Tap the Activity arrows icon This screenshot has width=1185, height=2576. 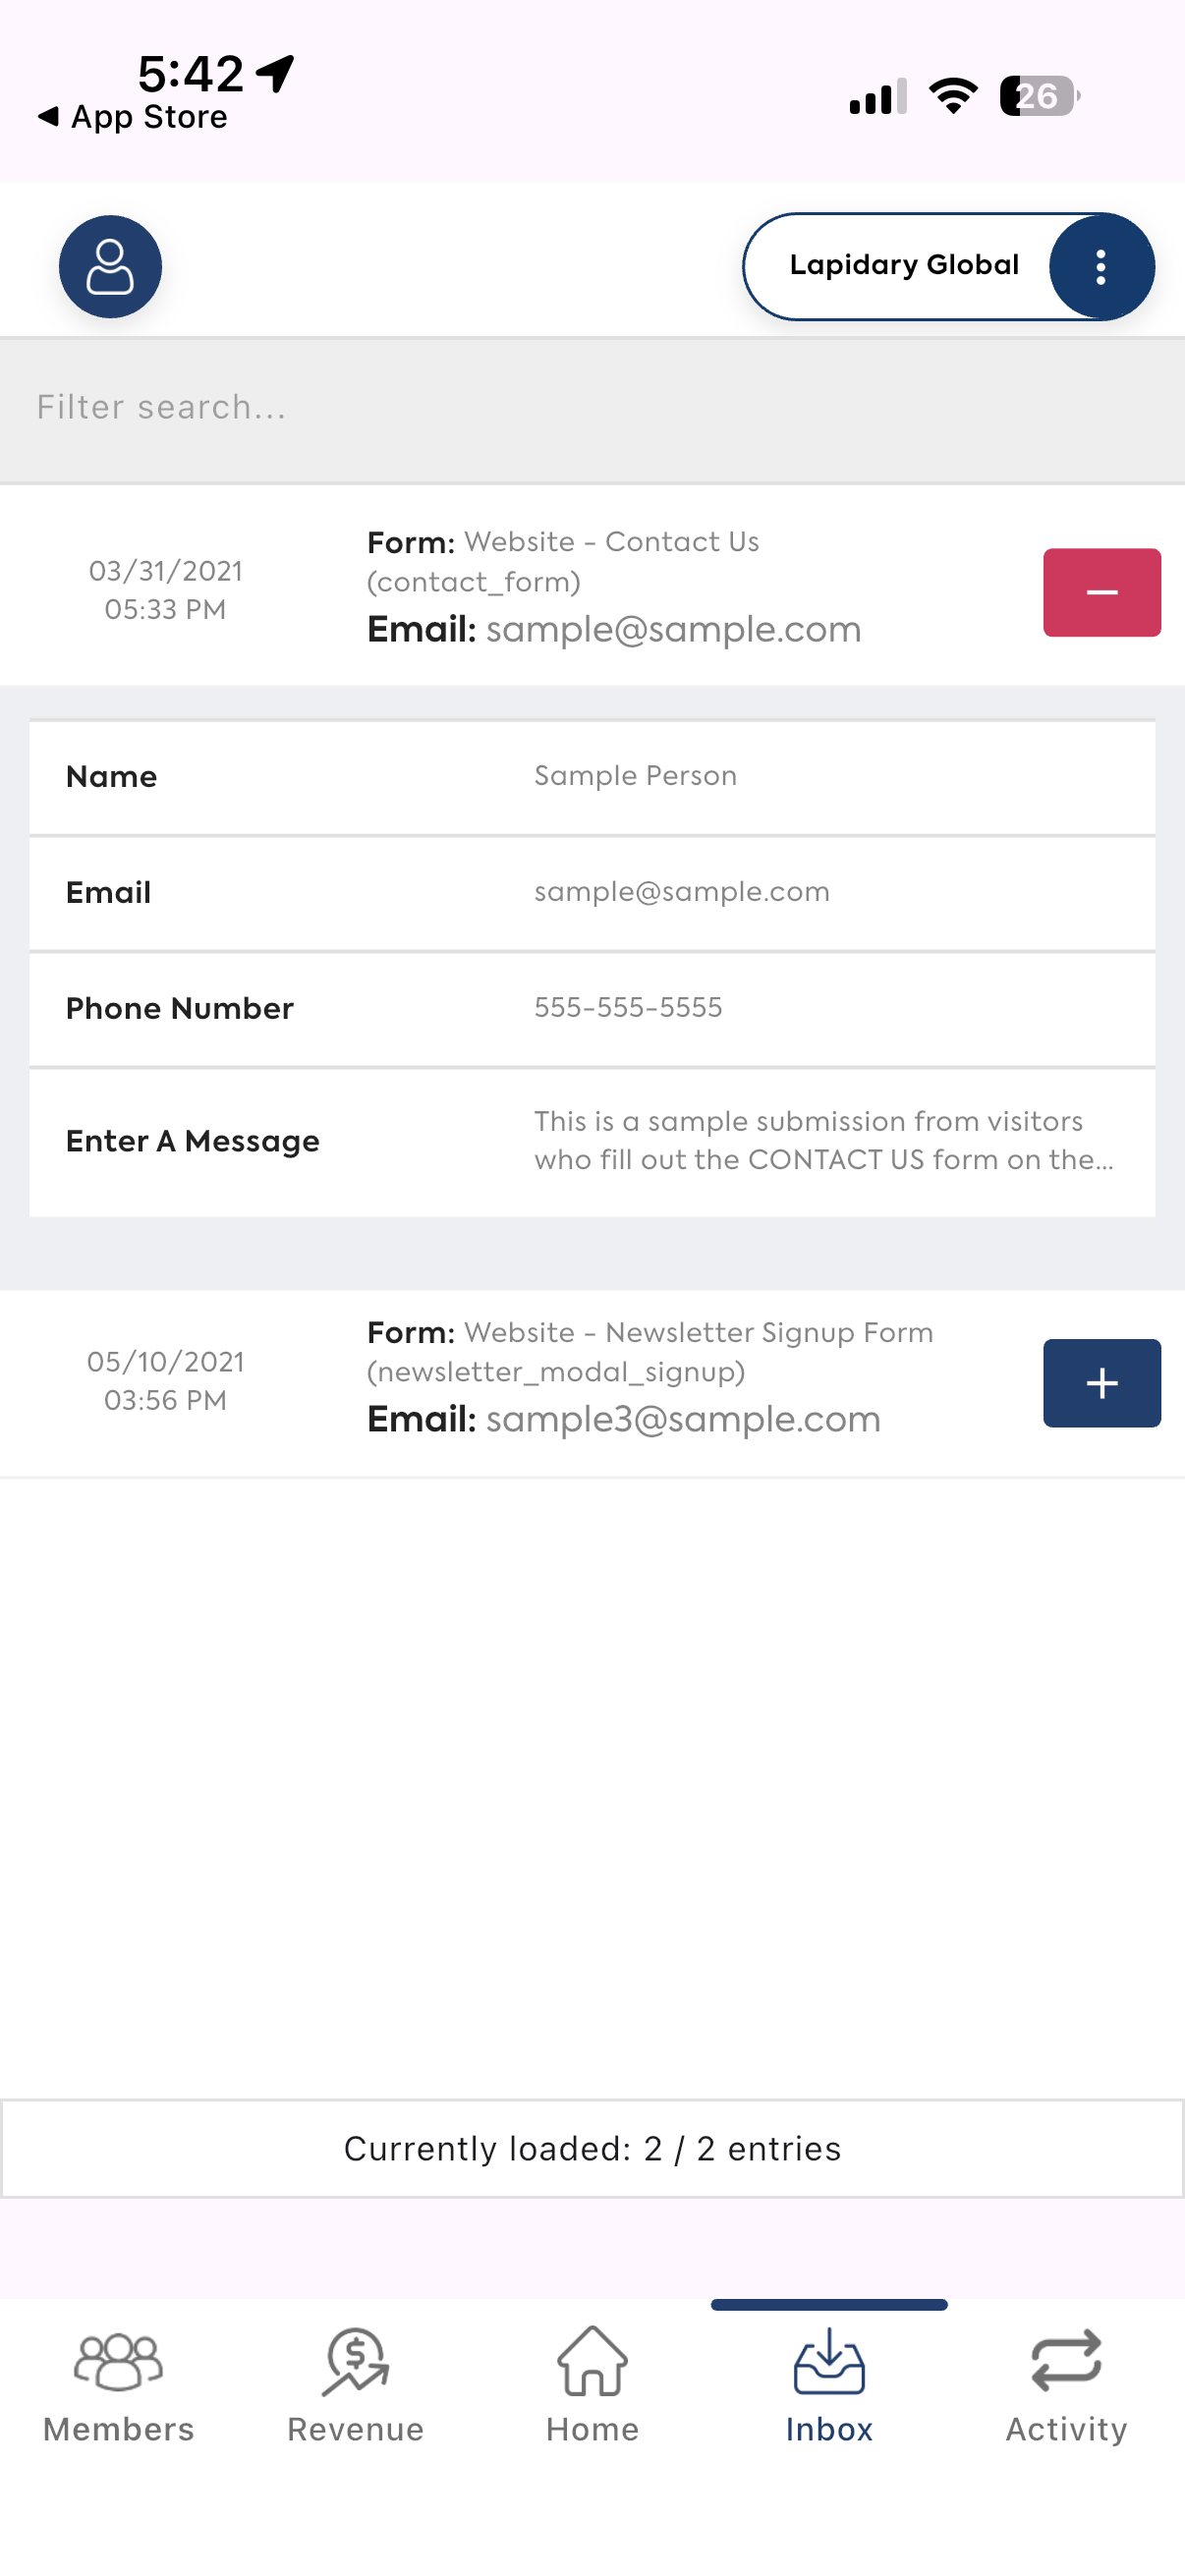tap(1066, 2361)
